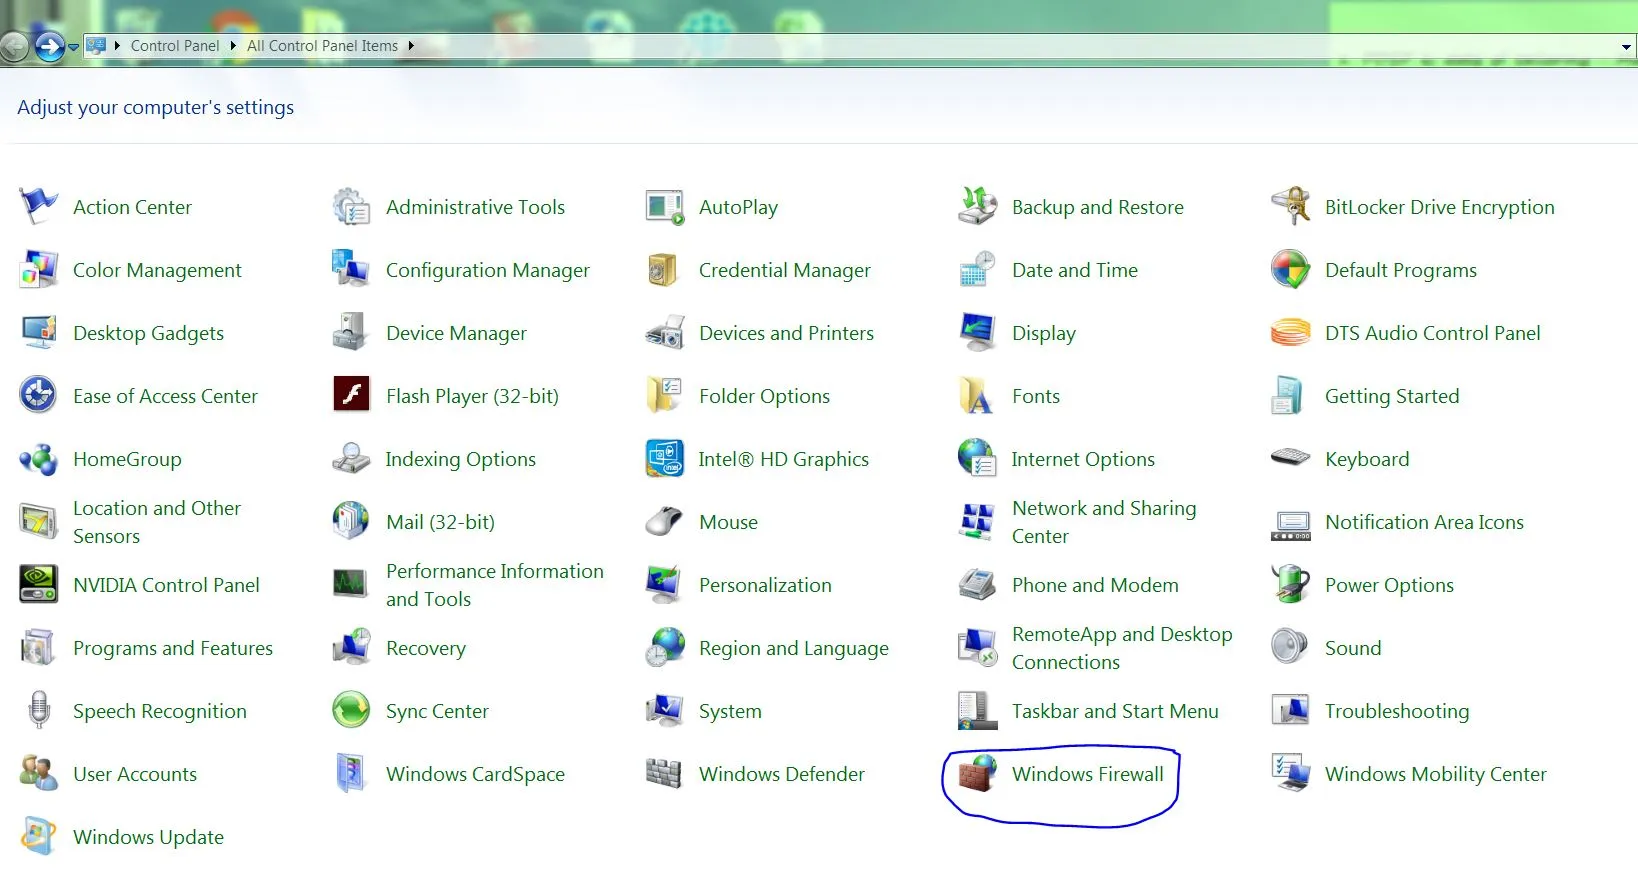Click the Keyboard icon
The width and height of the screenshot is (1638, 877).
click(1290, 458)
